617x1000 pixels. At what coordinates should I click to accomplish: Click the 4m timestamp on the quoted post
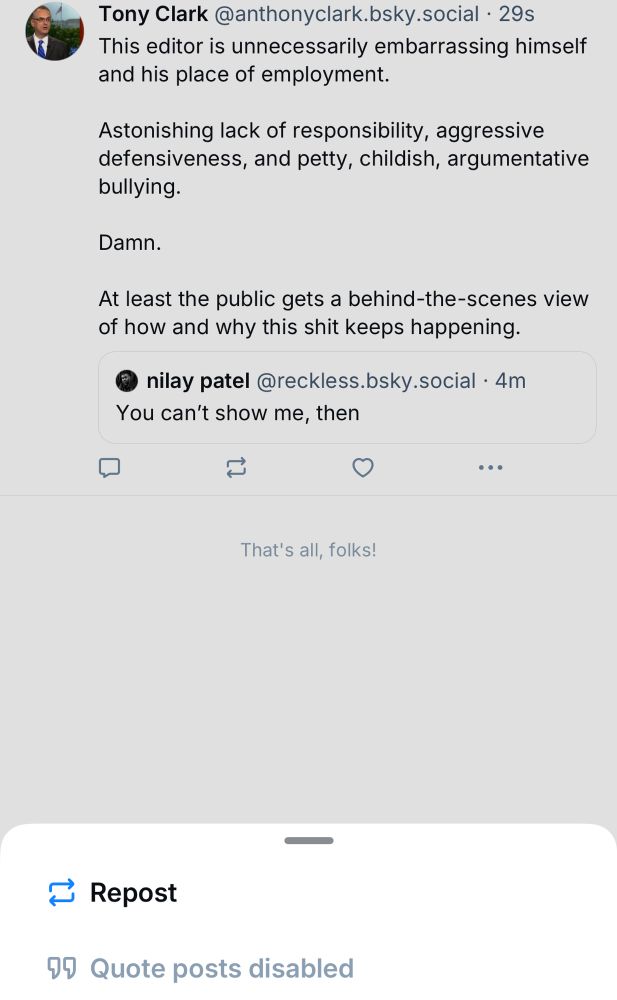point(510,381)
